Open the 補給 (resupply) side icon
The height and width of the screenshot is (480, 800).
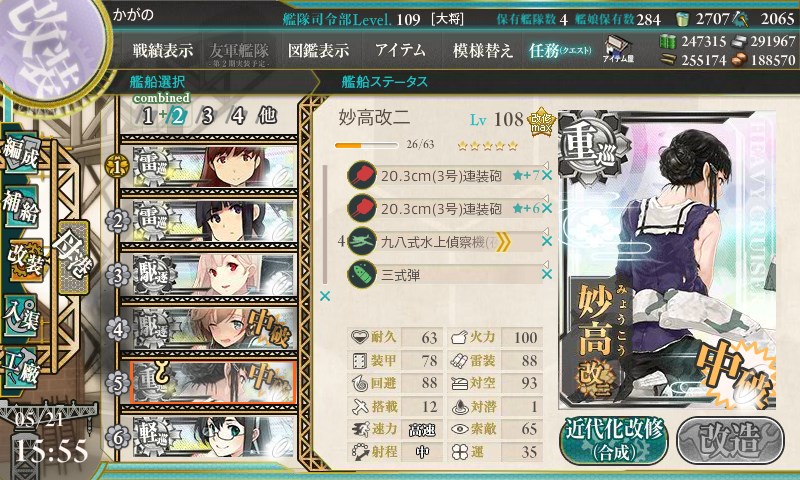point(21,206)
